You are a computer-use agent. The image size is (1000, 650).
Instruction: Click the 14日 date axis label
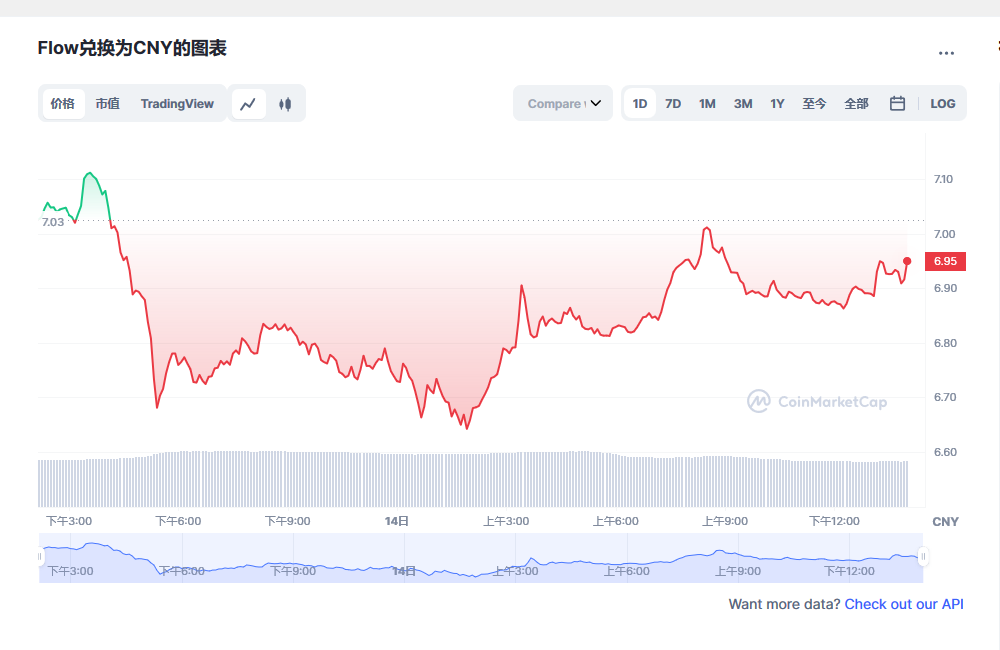(397, 521)
